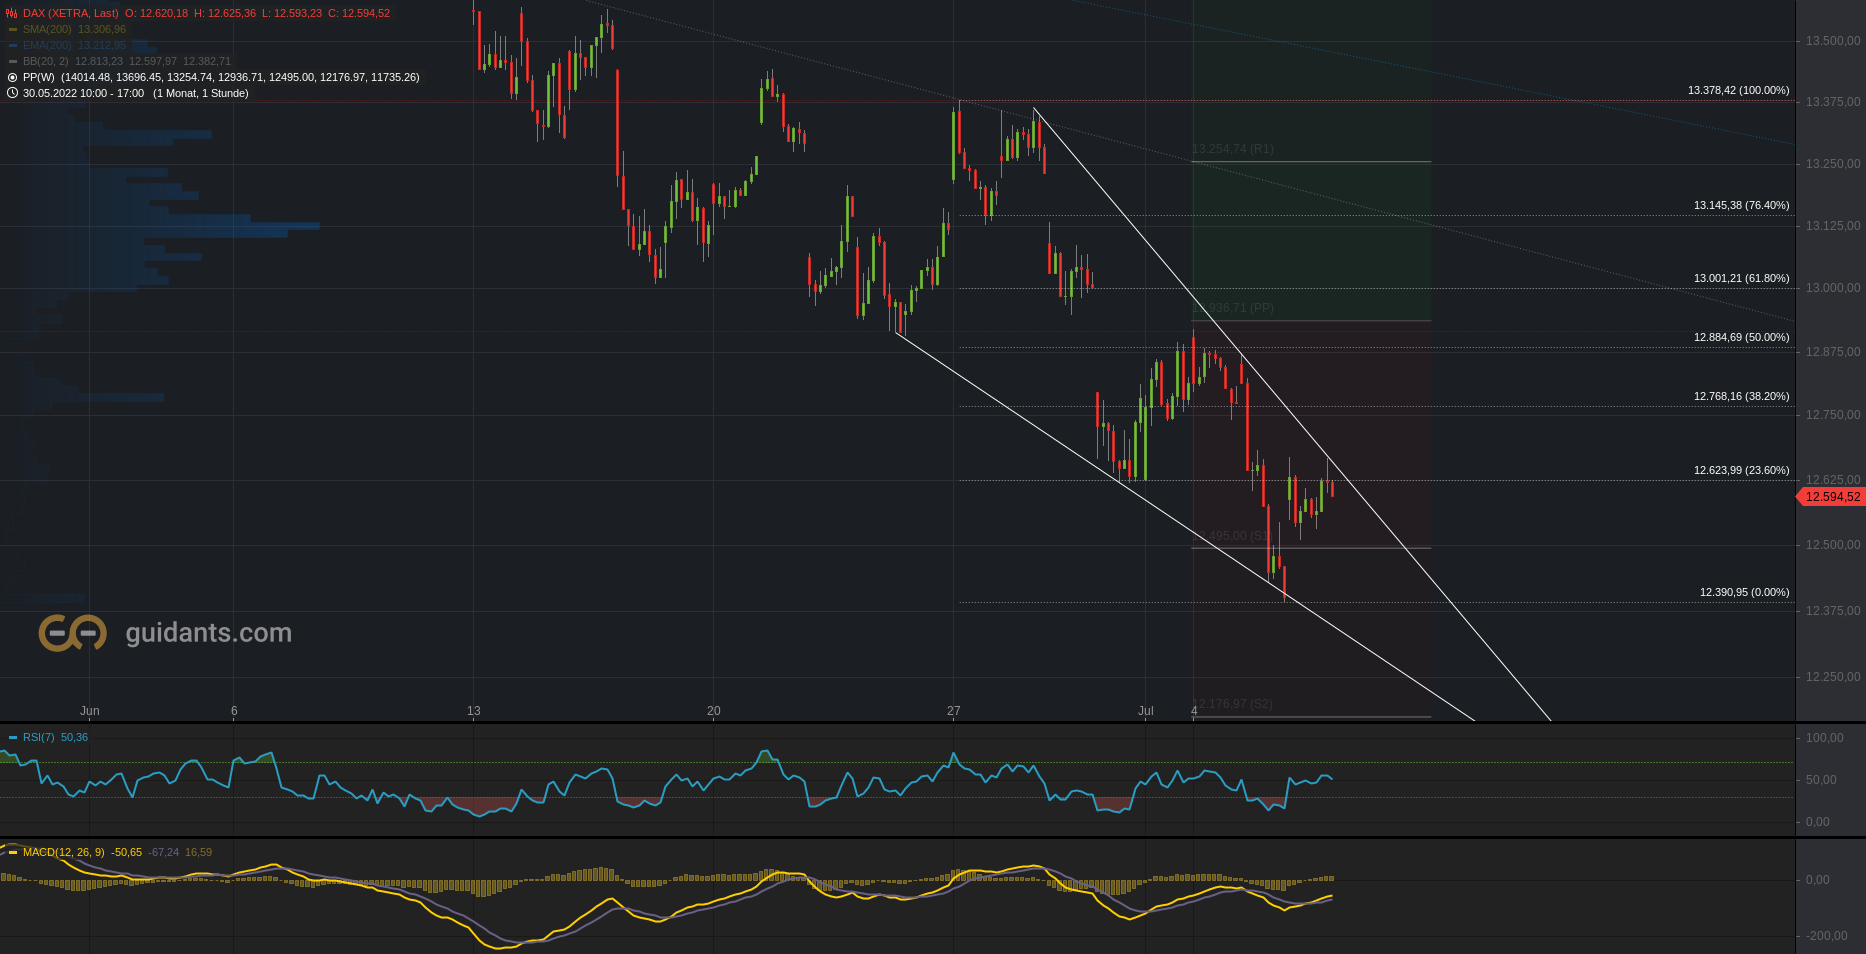The image size is (1866, 954).
Task: Click the MACD histogram value 16,59
Action: point(198,852)
